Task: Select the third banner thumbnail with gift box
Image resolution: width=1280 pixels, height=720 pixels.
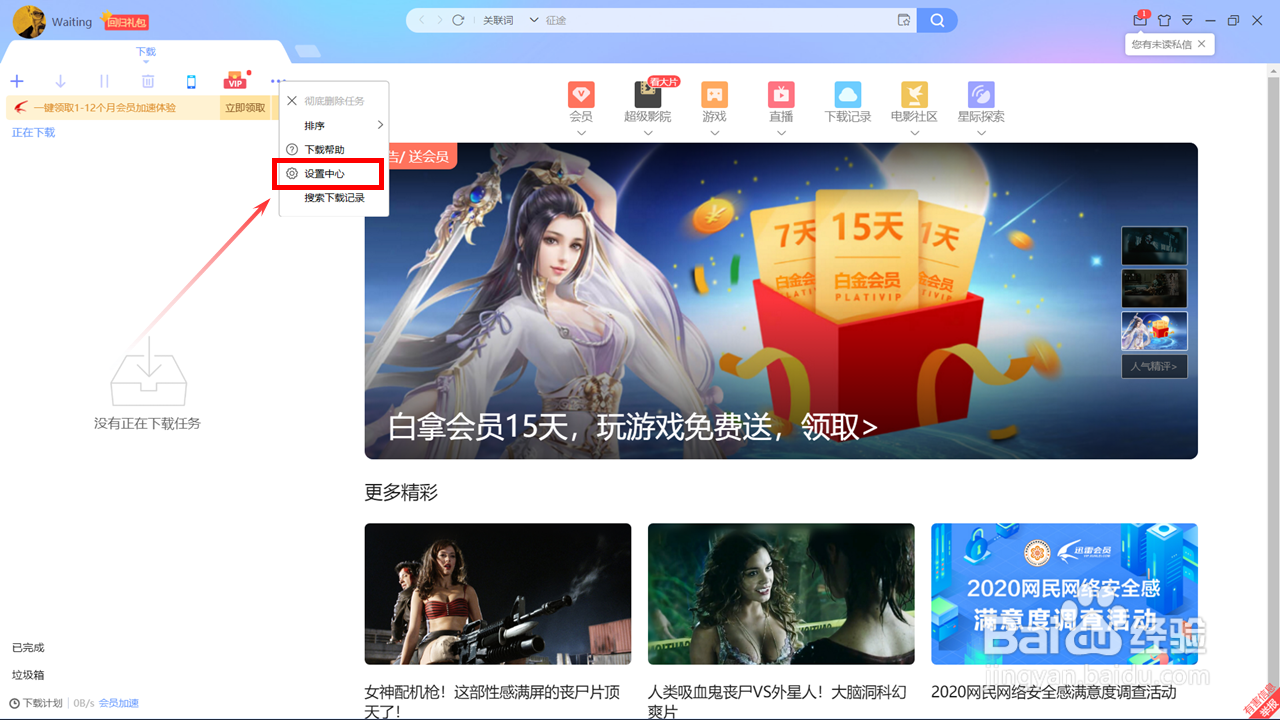Action: click(x=1154, y=331)
